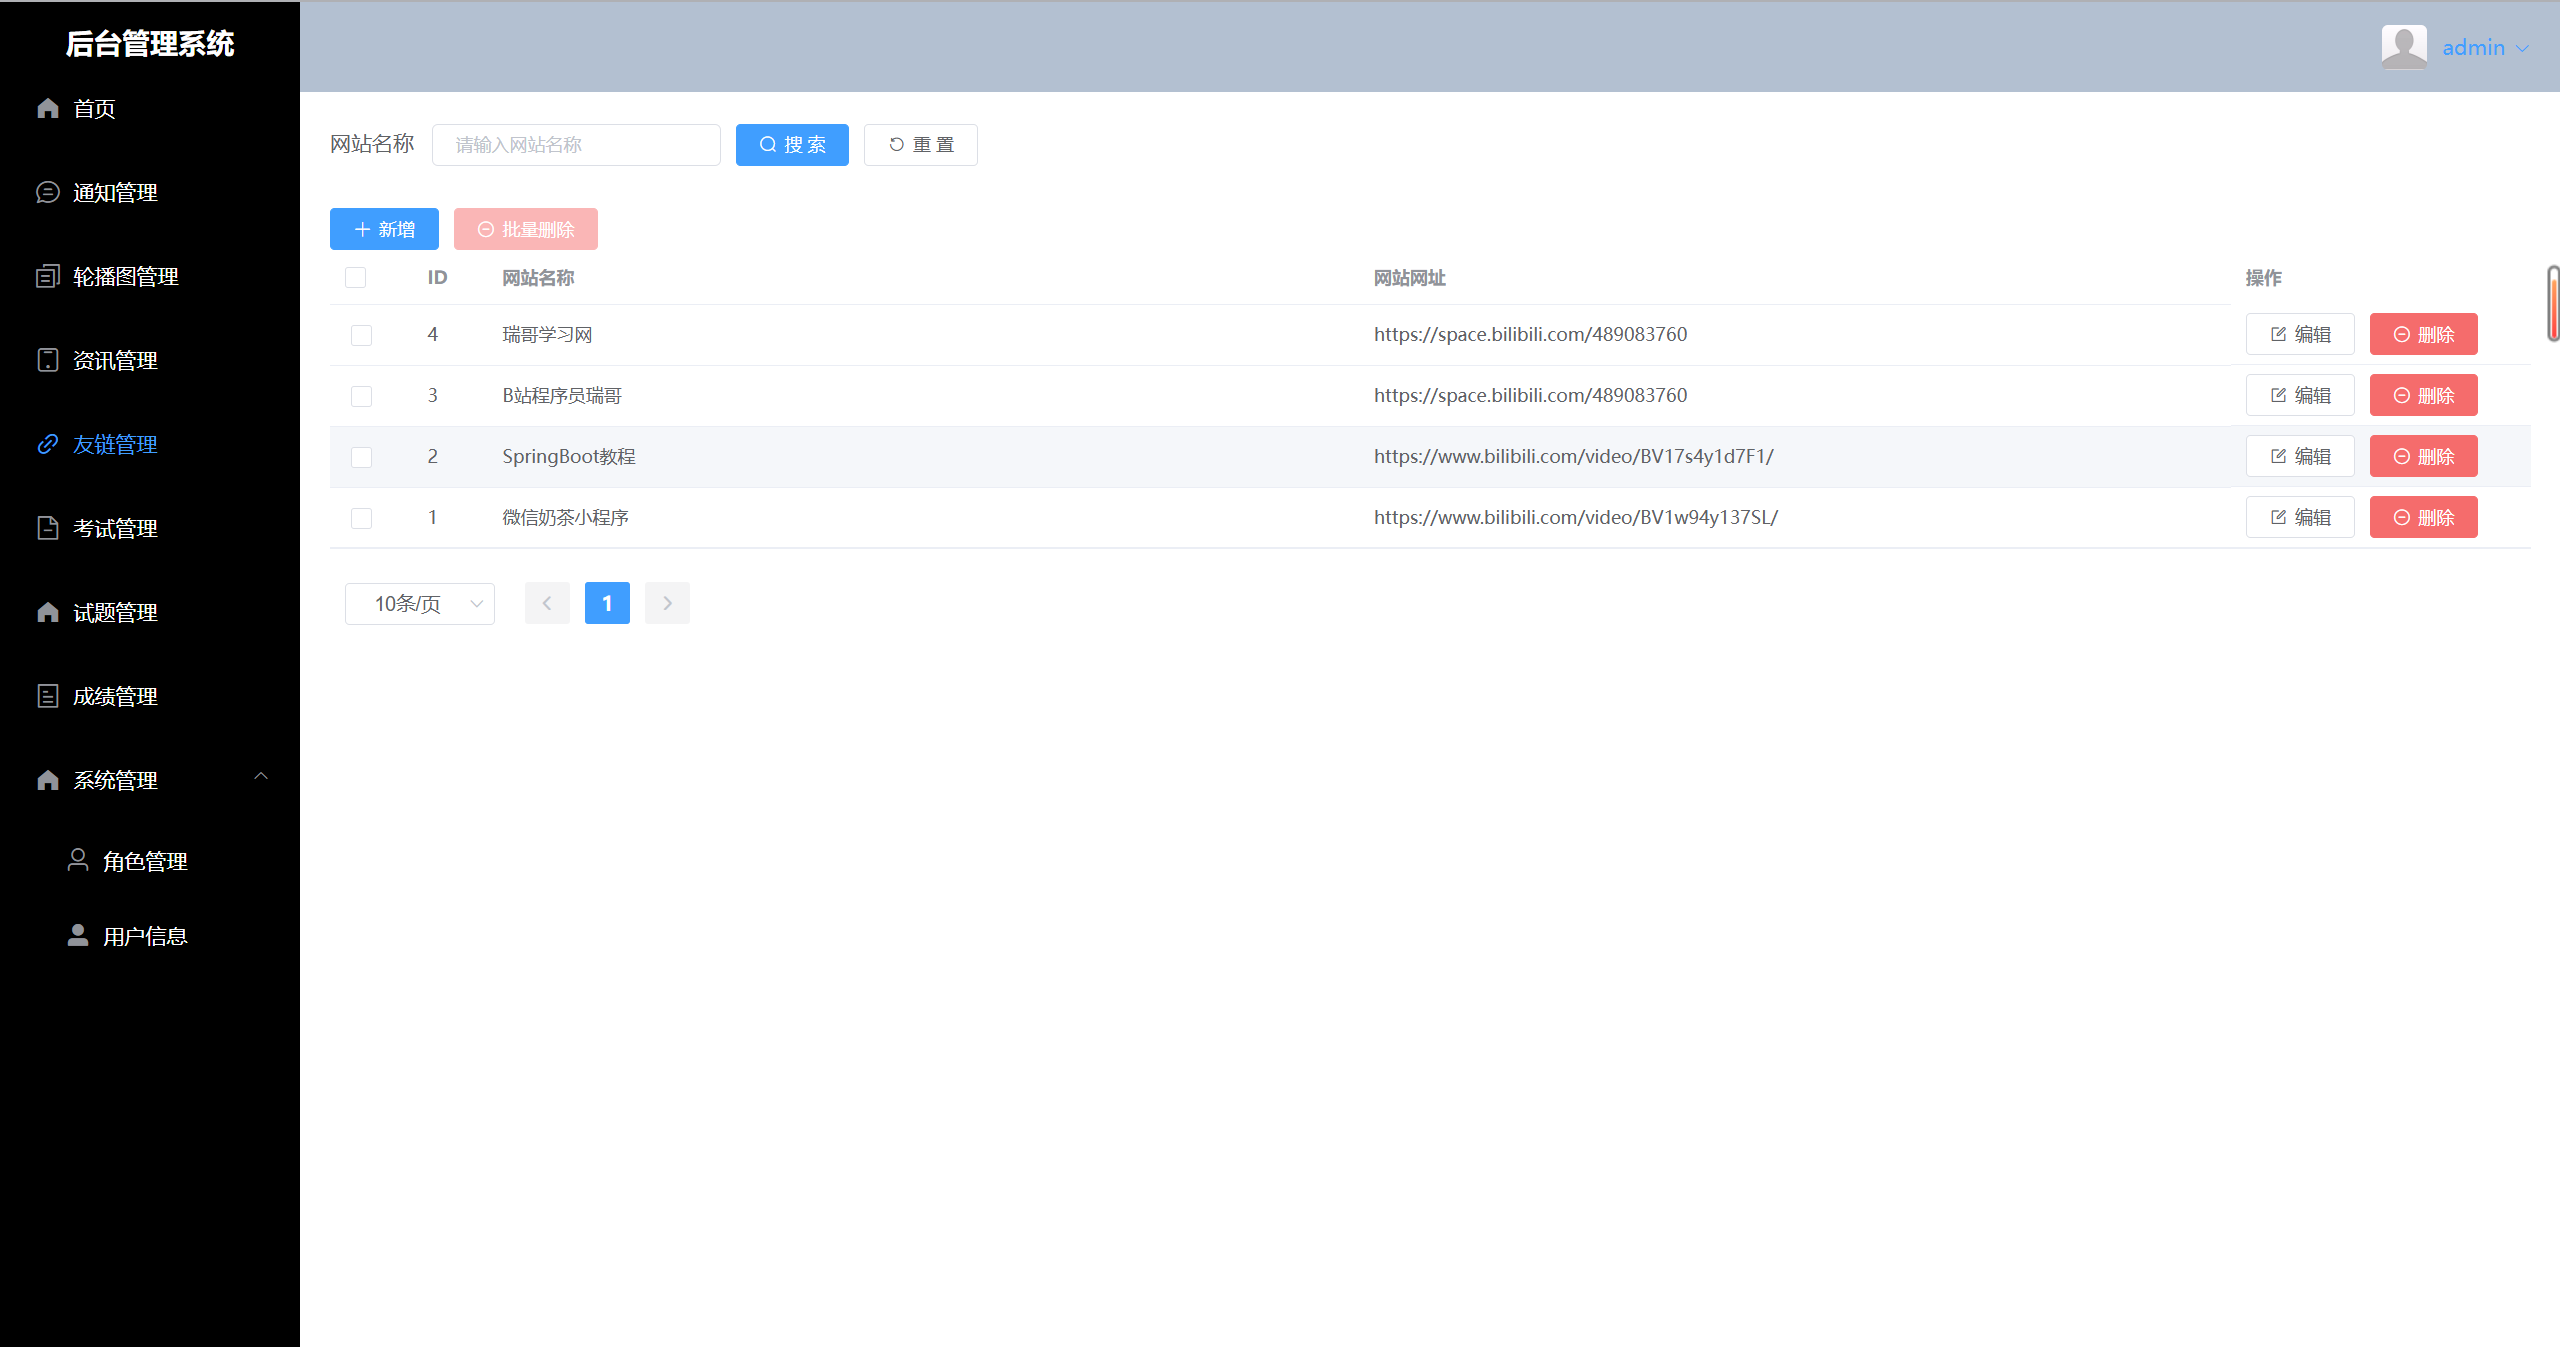
Task: Check the row checkbox for SpringBoot教程
Action: [x=361, y=457]
